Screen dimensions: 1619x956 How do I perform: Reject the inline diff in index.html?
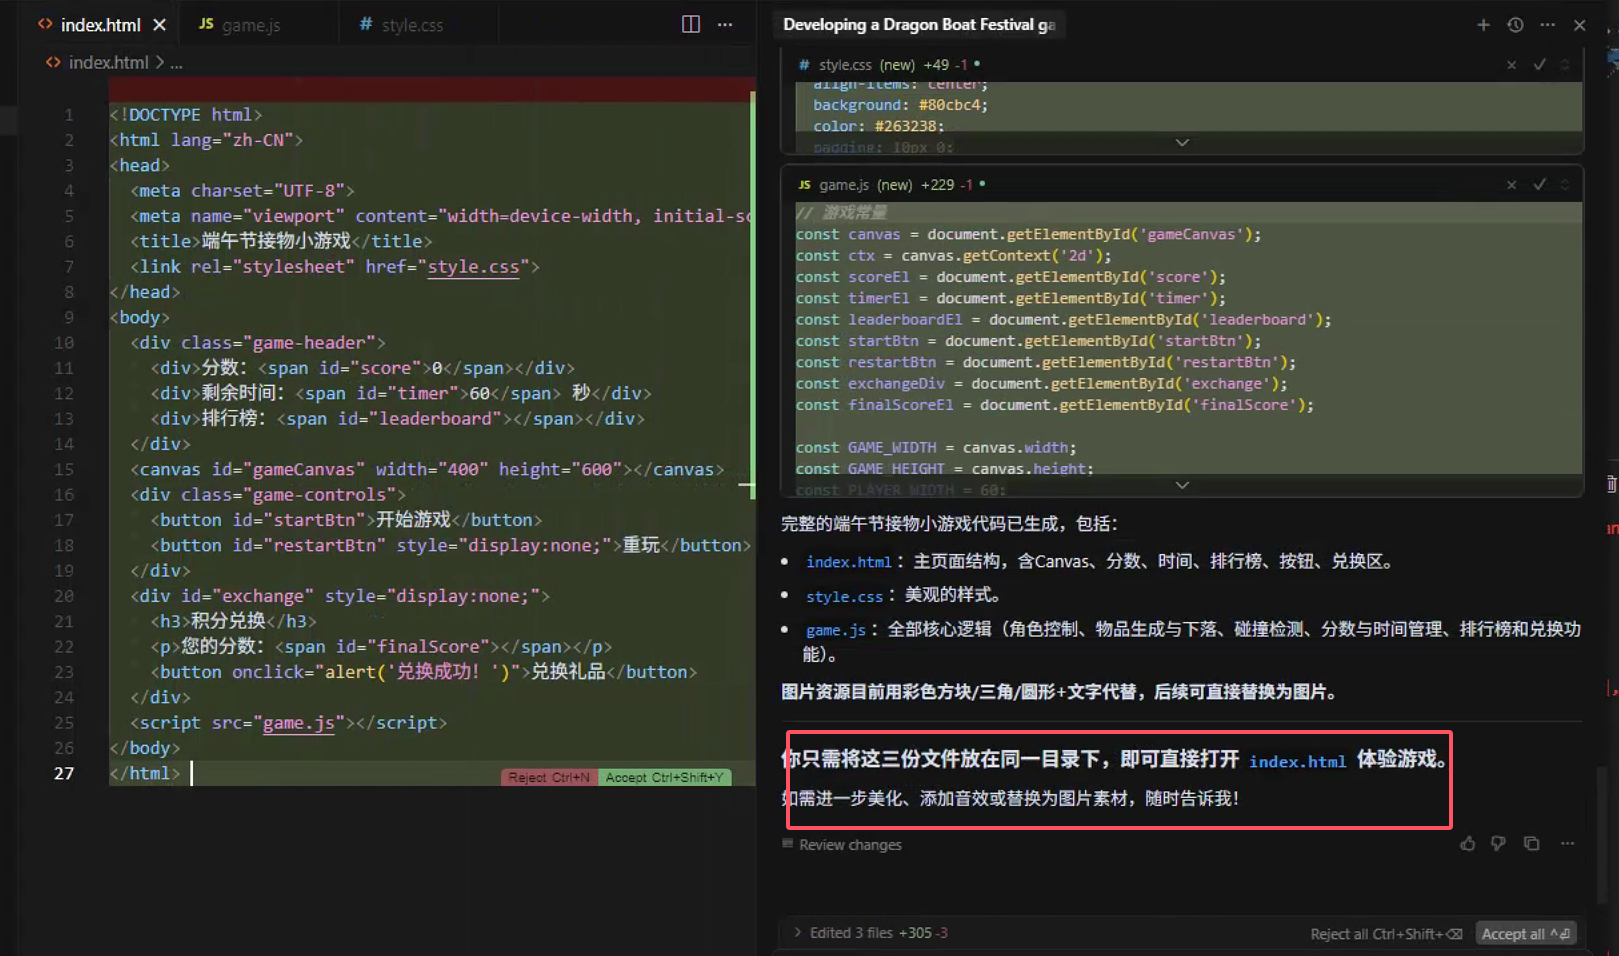pyautogui.click(x=549, y=777)
